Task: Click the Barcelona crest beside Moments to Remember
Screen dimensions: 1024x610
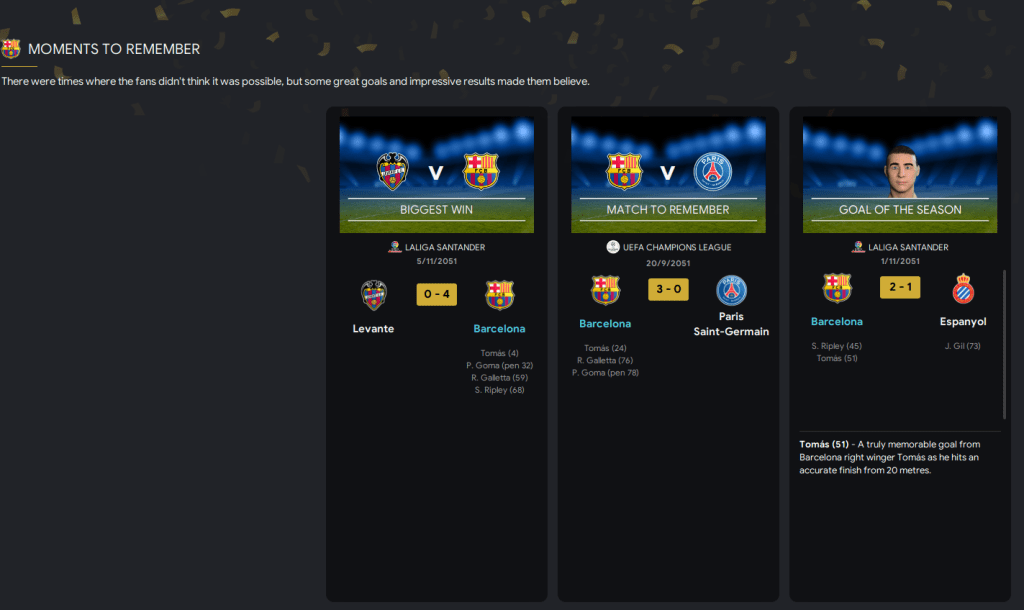Action: pos(10,49)
